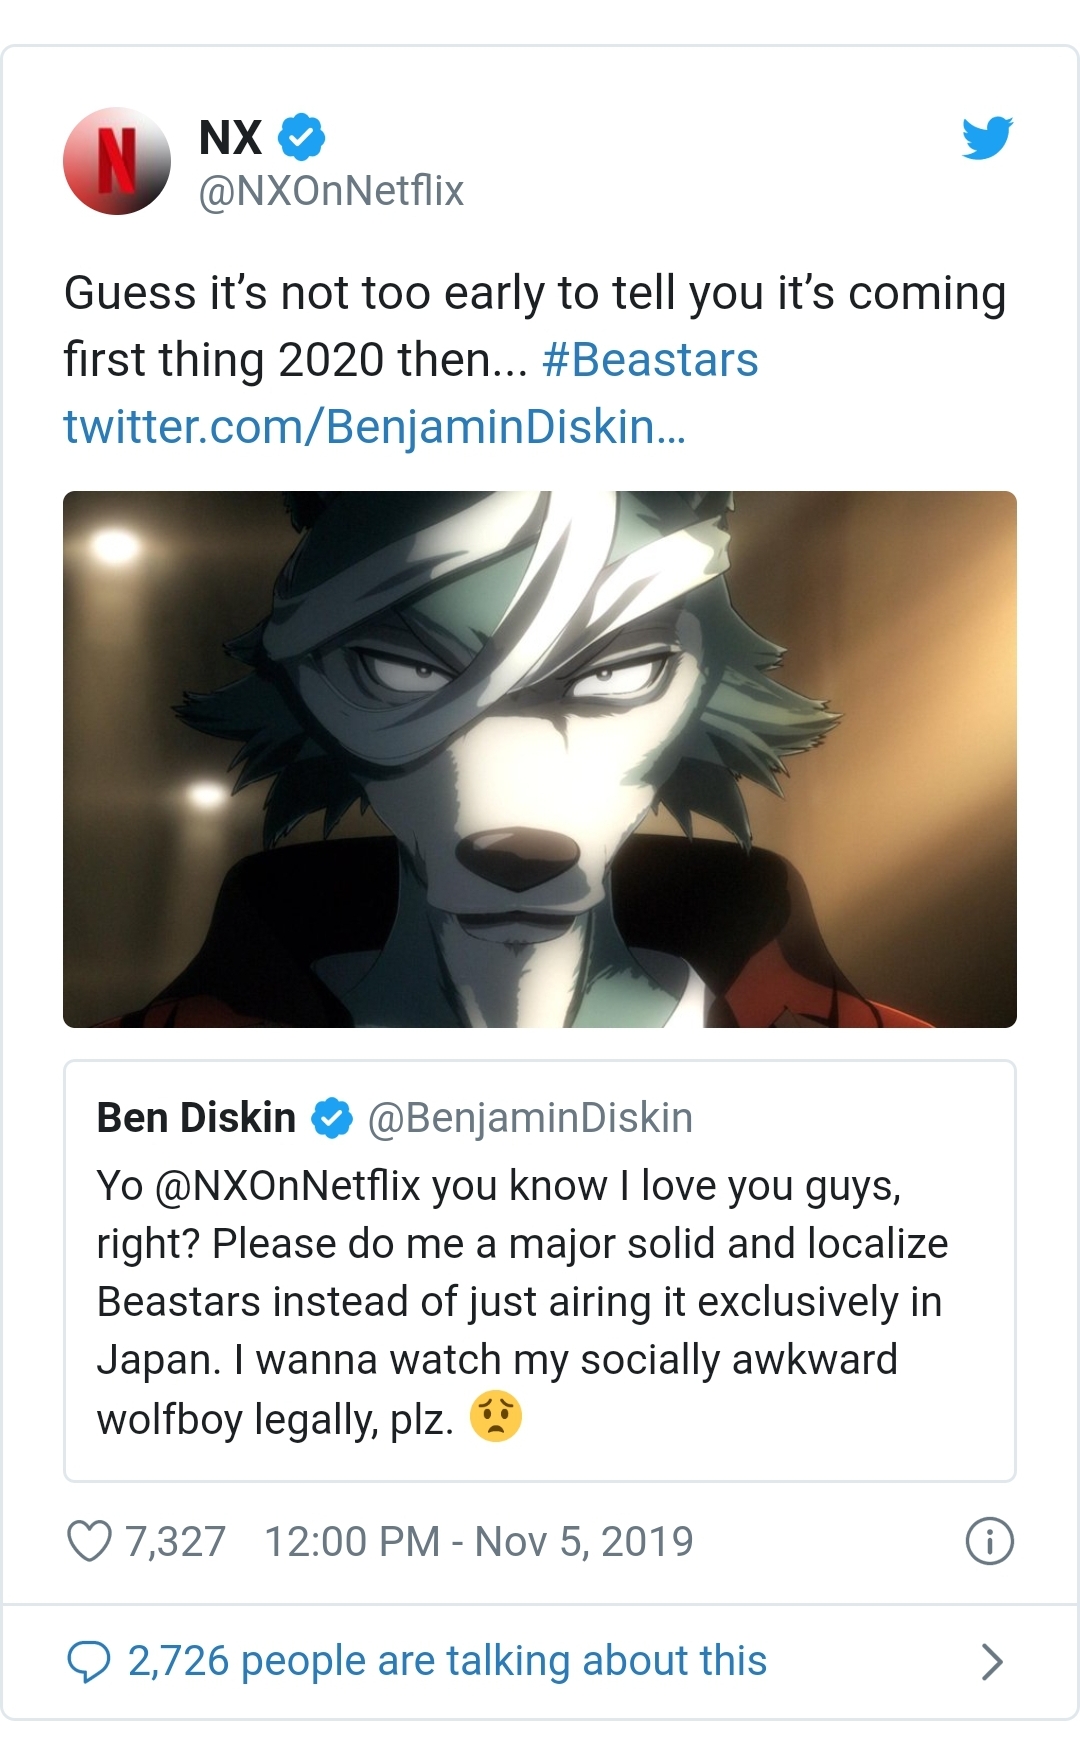Open "2,726 people are talking about this"
The height and width of the screenshot is (1759, 1080).
[x=447, y=1661]
